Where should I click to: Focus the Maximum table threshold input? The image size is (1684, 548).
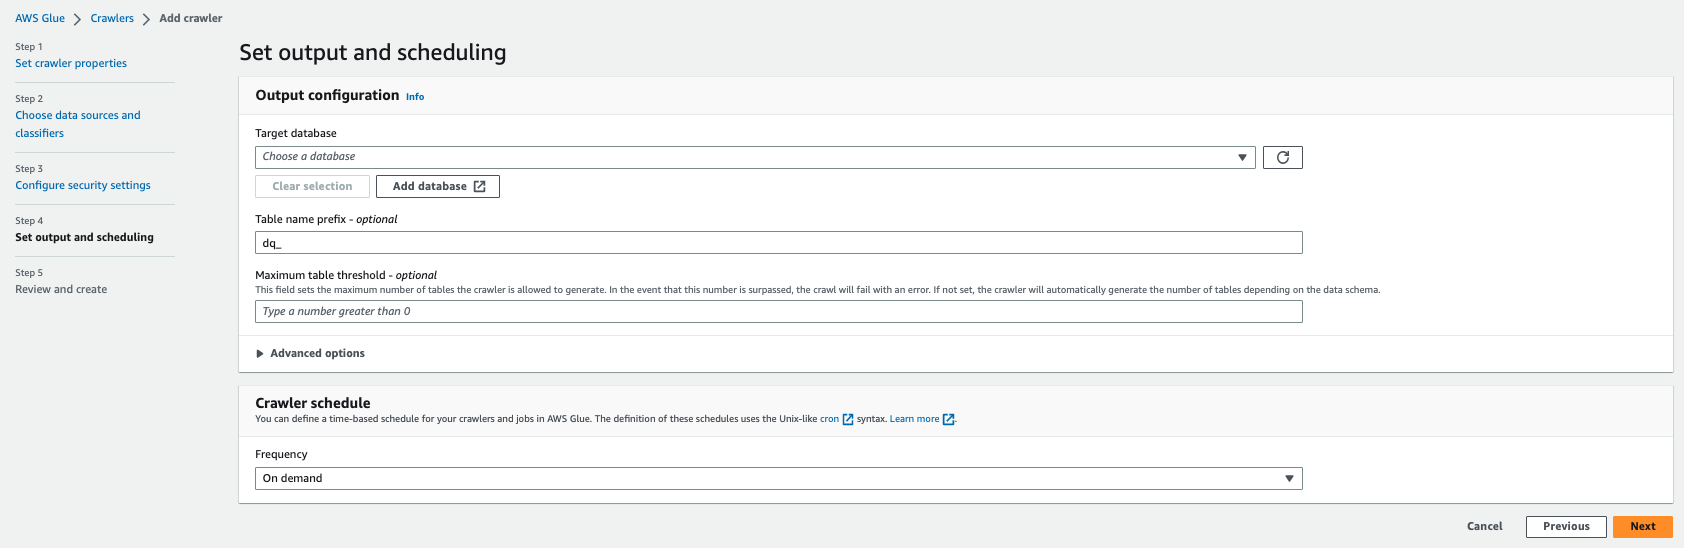[778, 312]
